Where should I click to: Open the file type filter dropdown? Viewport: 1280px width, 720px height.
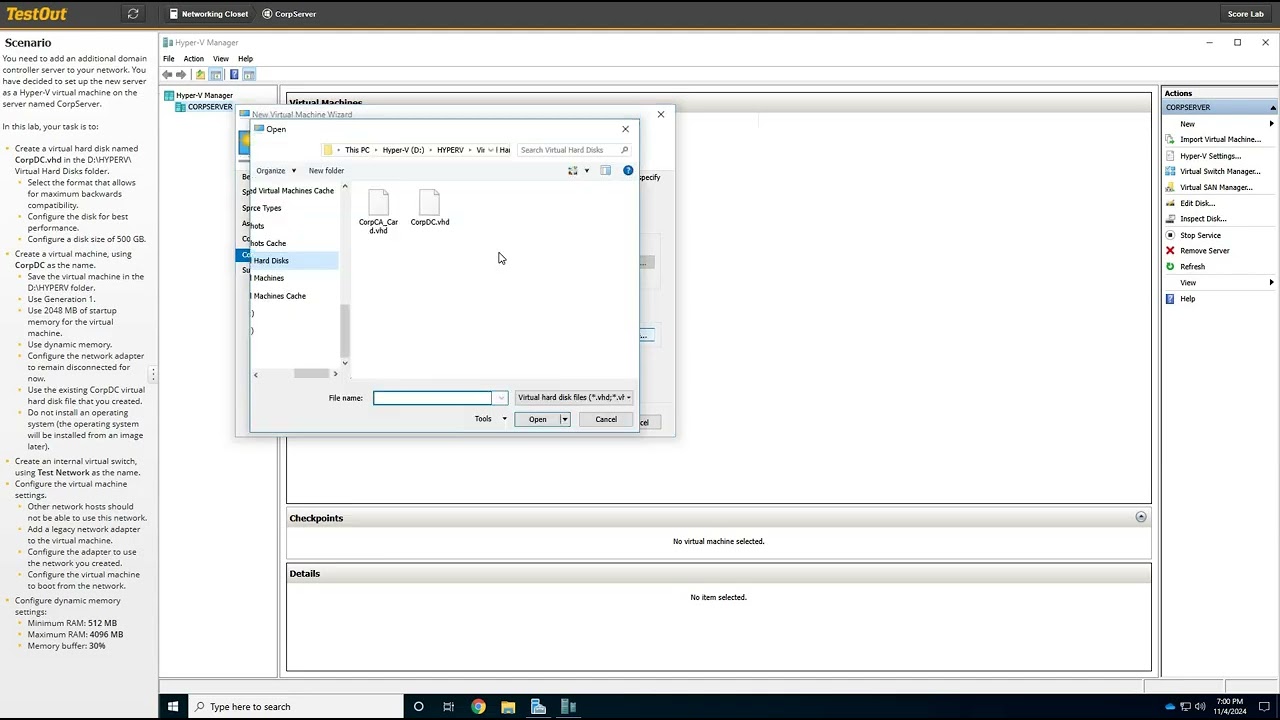(573, 398)
